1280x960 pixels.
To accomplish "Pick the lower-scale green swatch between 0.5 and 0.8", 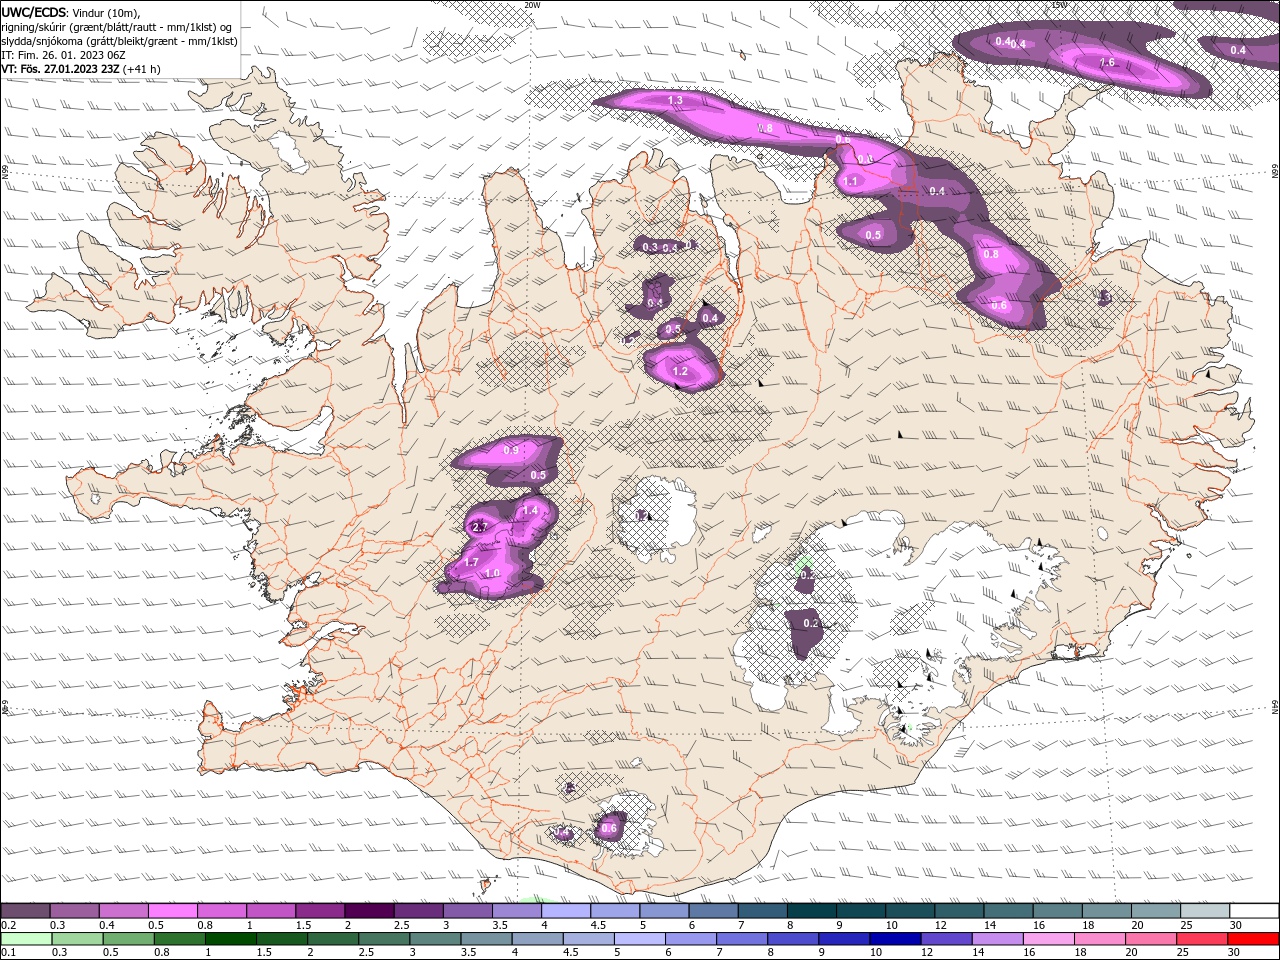I will 128,939.
